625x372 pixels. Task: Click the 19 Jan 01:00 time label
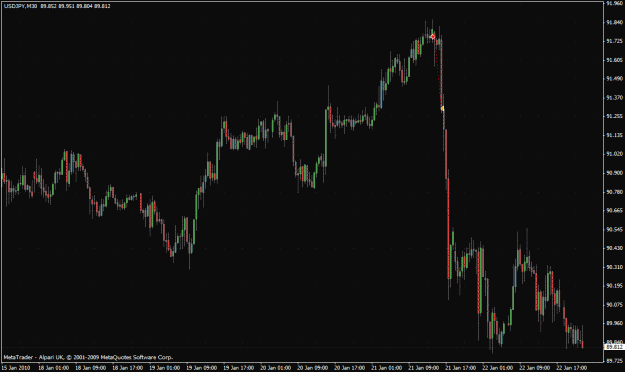pos(164,368)
